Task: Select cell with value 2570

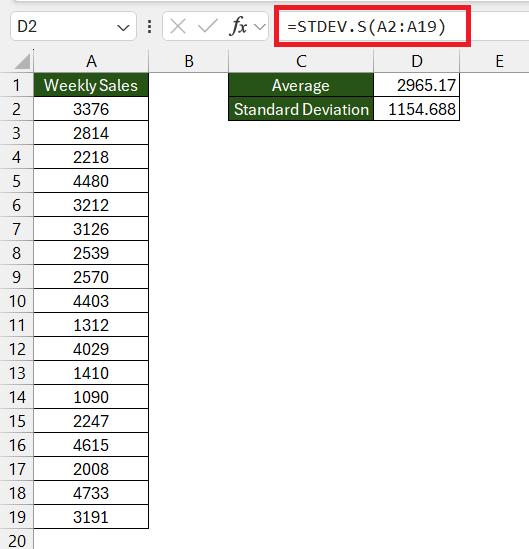Action: [x=91, y=277]
